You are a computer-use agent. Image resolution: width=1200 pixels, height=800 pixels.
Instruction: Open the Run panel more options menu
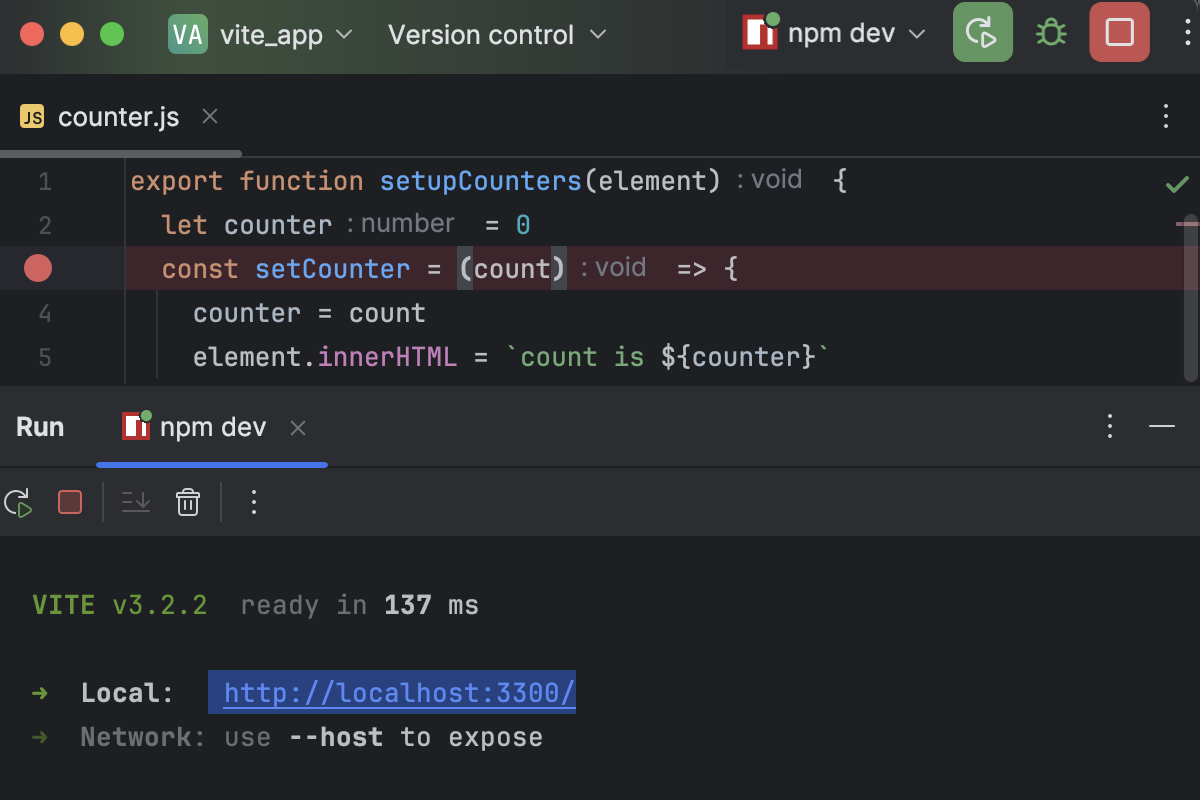pyautogui.click(x=1109, y=426)
